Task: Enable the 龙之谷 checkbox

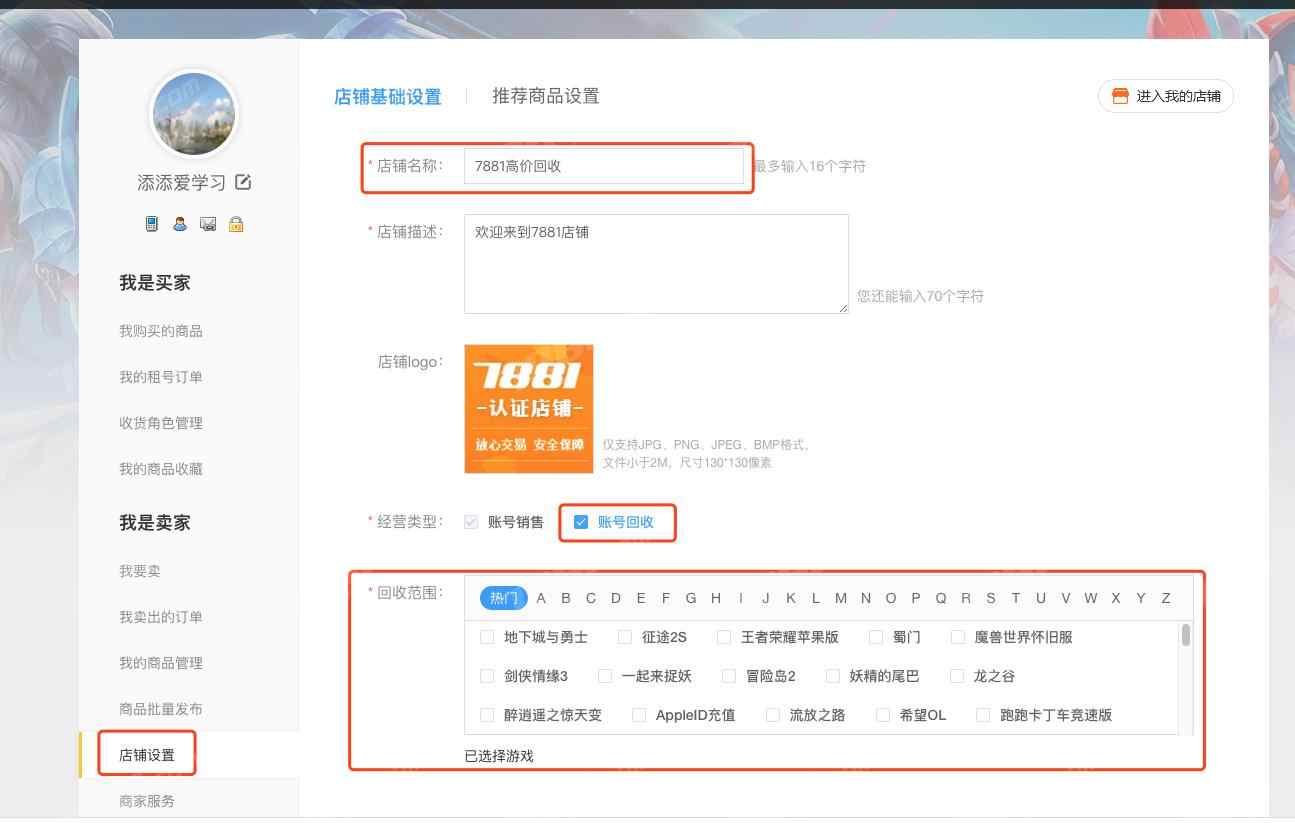Action: 957,676
